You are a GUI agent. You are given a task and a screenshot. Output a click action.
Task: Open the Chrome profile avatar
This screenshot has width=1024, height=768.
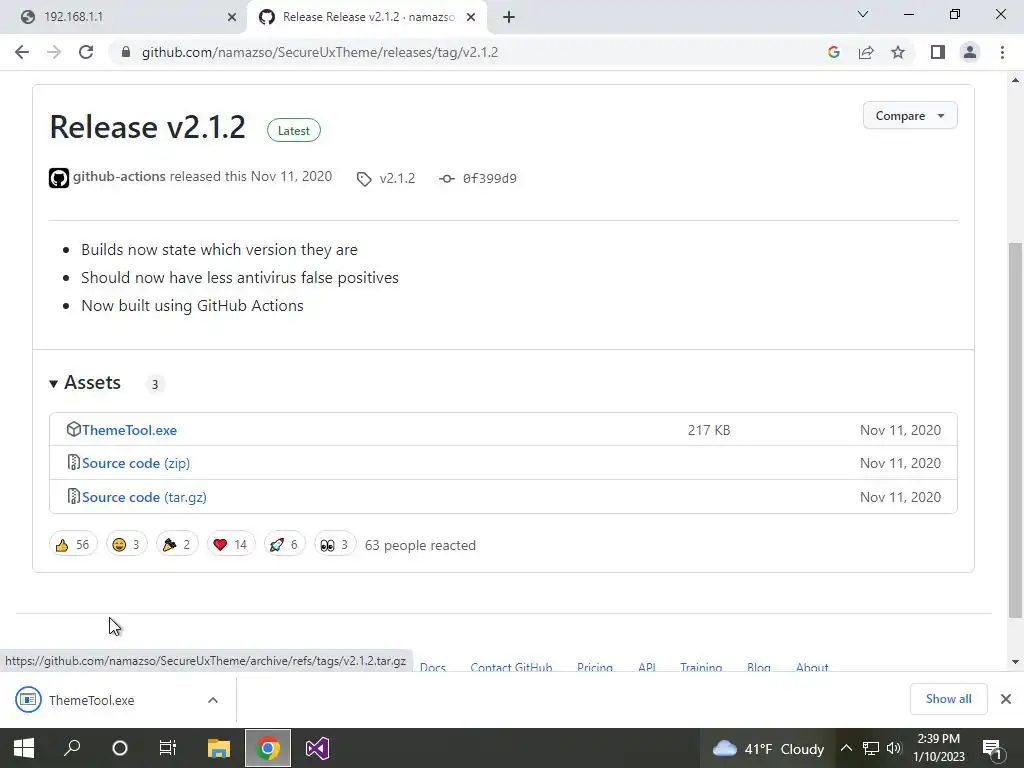coord(970,52)
